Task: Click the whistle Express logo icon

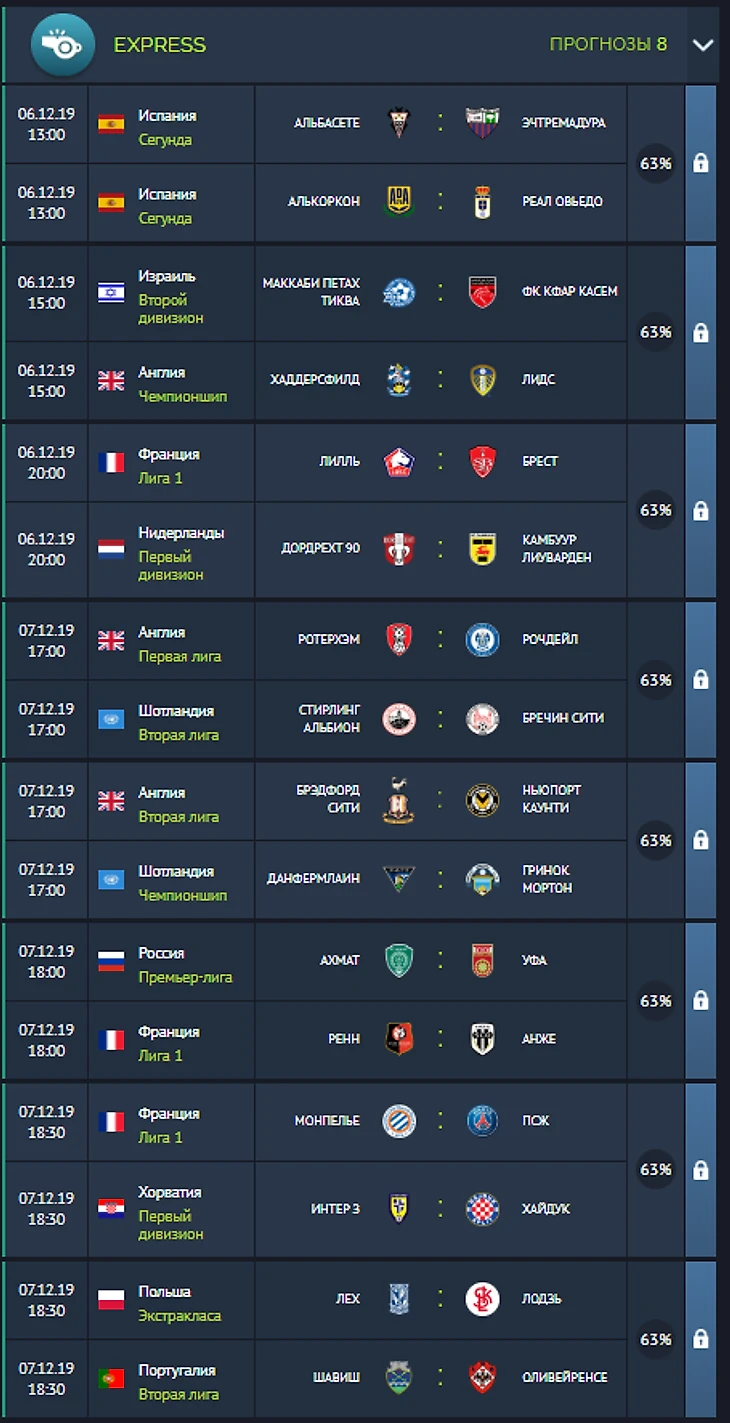Action: click(x=63, y=44)
